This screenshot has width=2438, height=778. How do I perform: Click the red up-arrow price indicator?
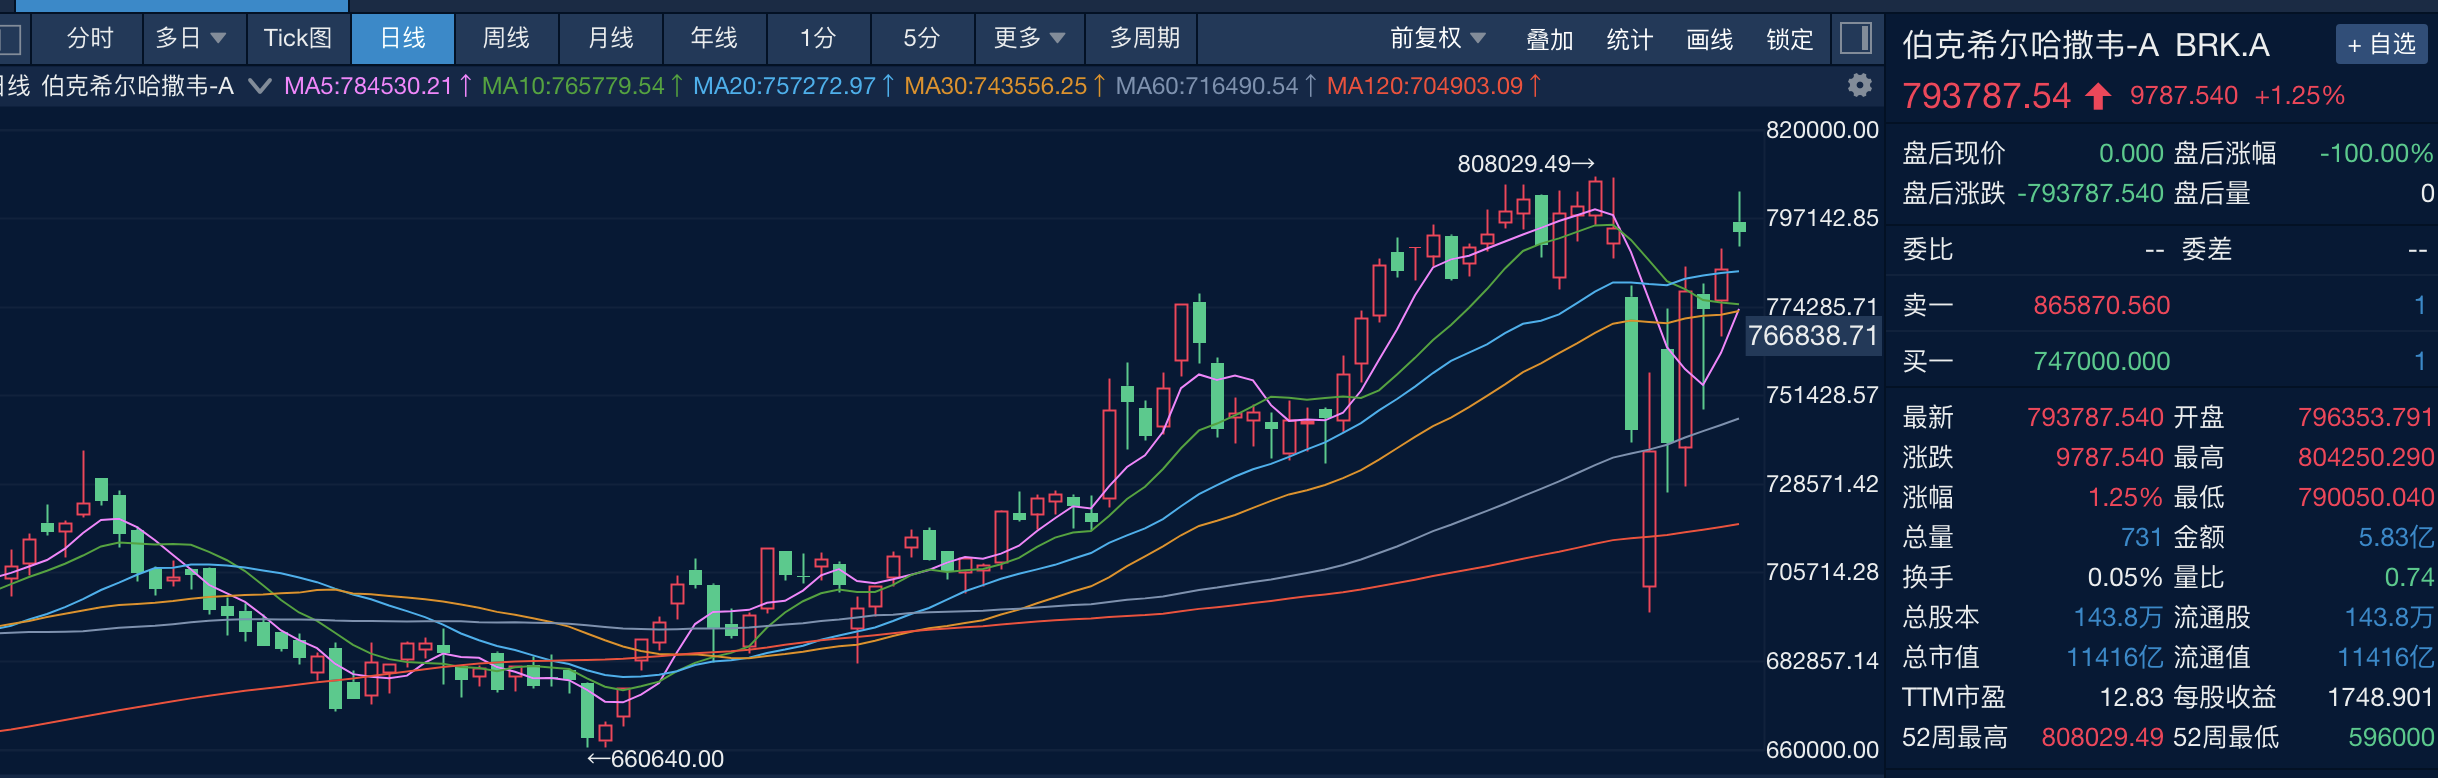[x=2098, y=96]
